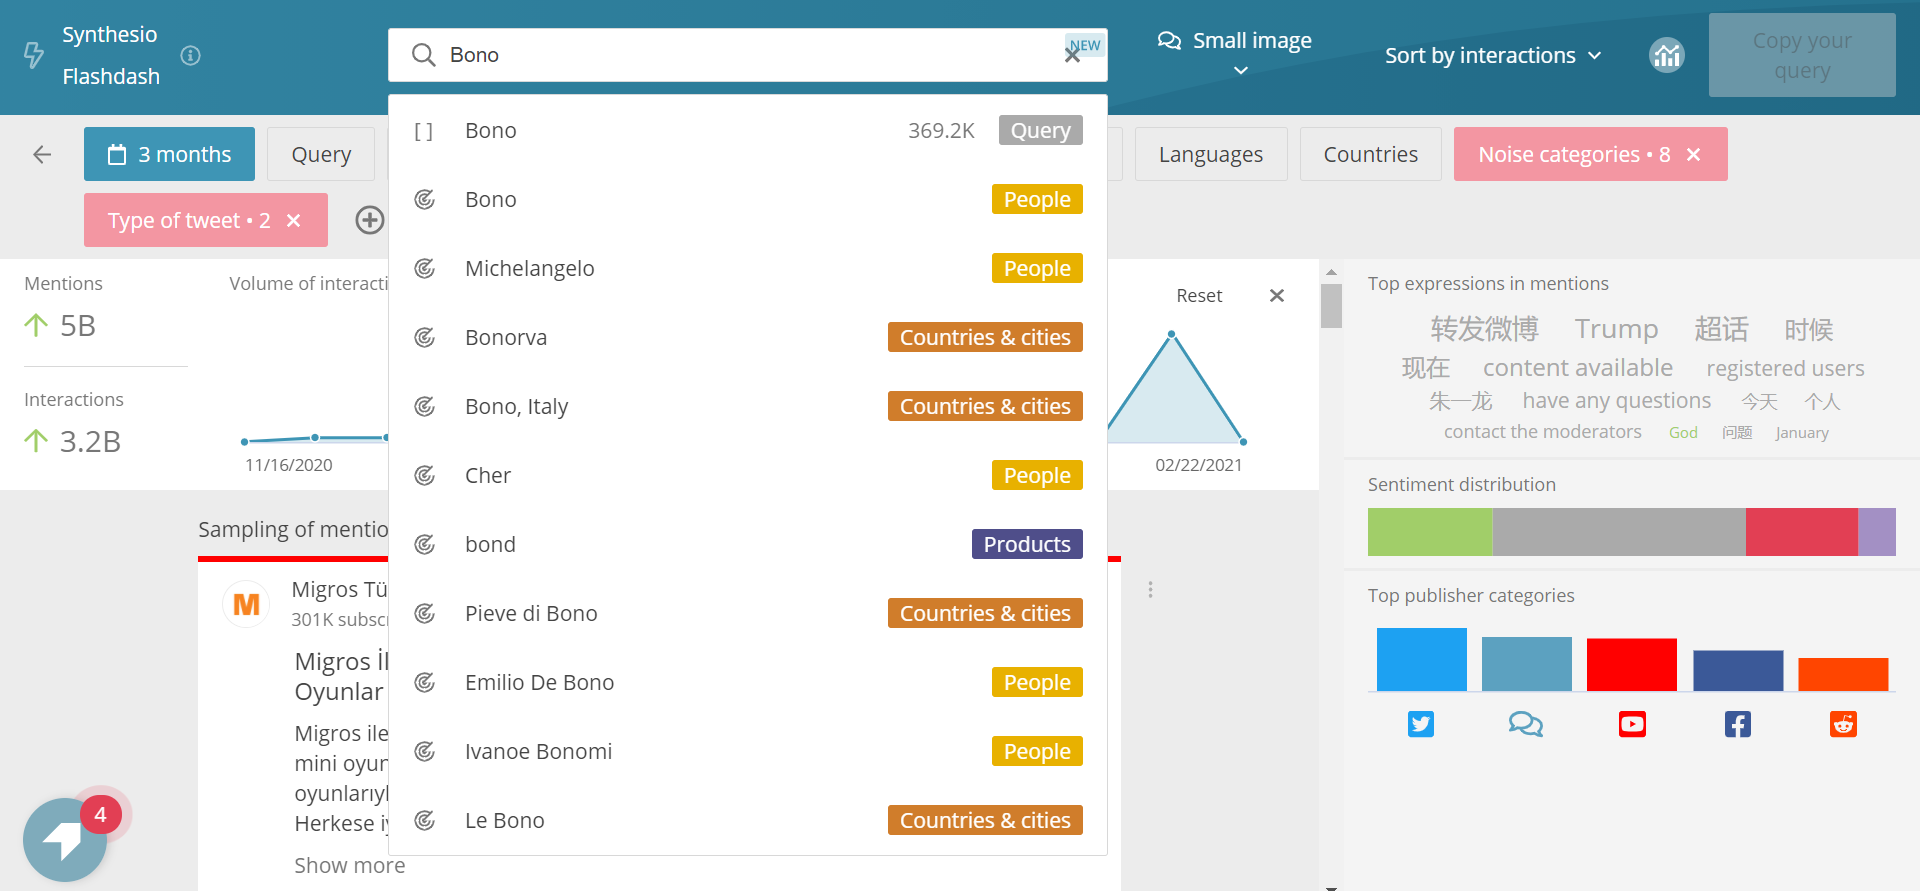Viewport: 1920px width, 891px height.
Task: Open the Sort by interactions dropdown
Action: click(x=1493, y=56)
